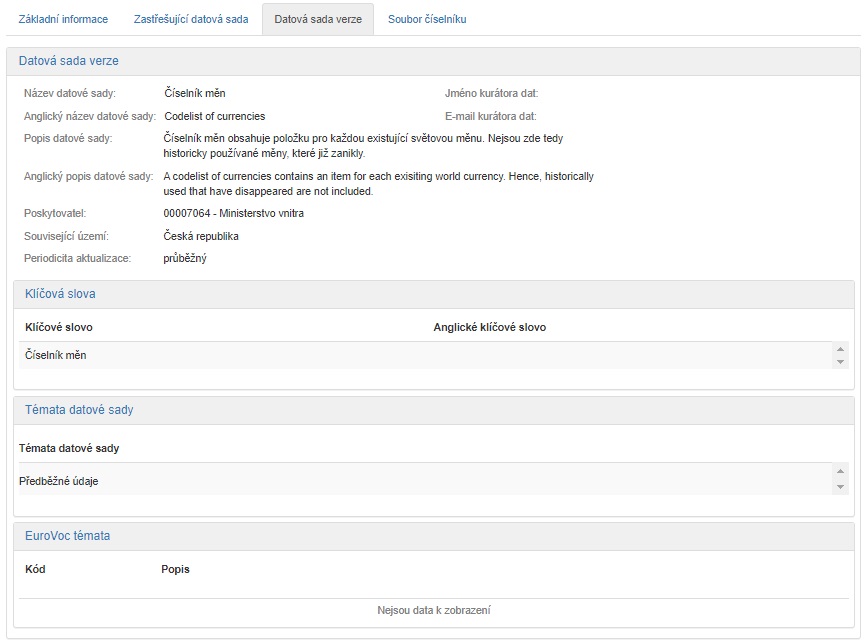Sort by the Anglické klíčové slovo column header
This screenshot has height=642, width=866.
[489, 327]
